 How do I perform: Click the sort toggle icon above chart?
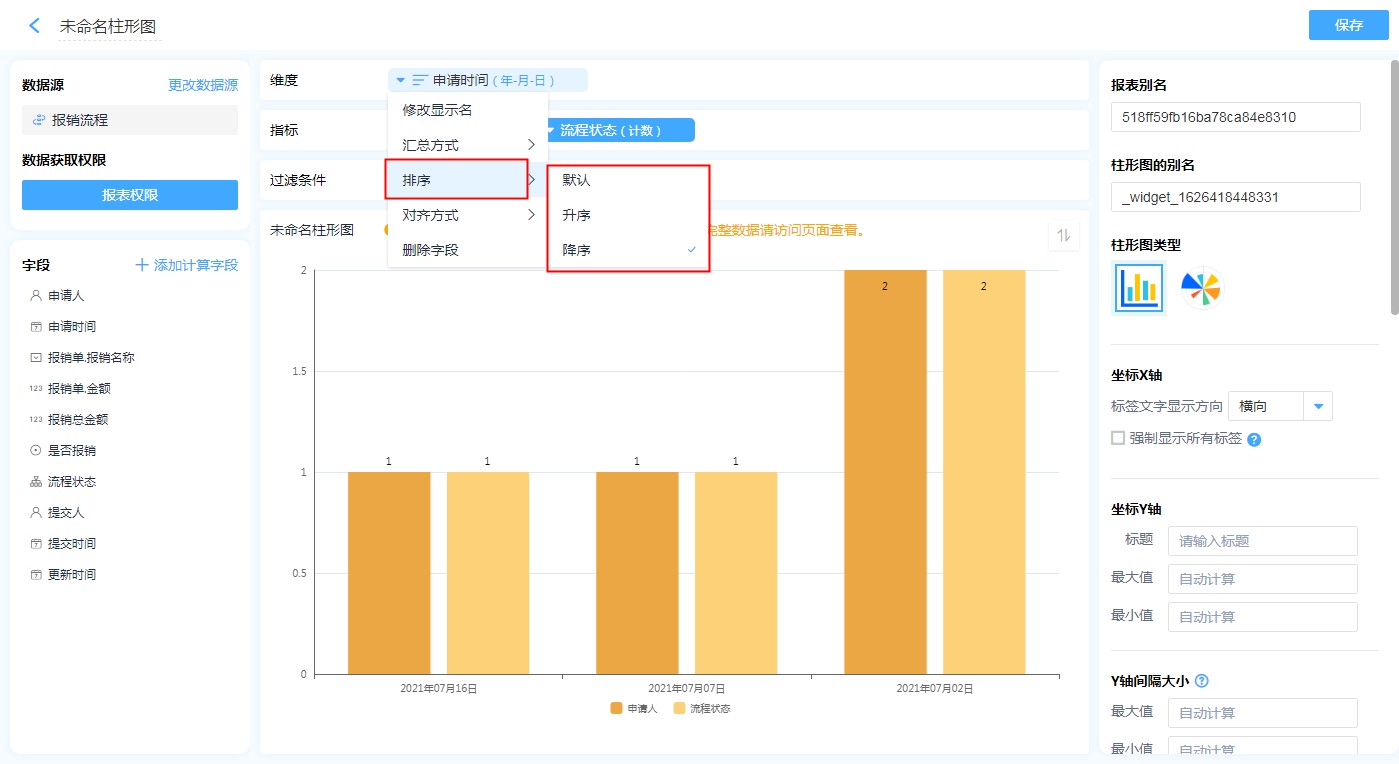pyautogui.click(x=1064, y=235)
